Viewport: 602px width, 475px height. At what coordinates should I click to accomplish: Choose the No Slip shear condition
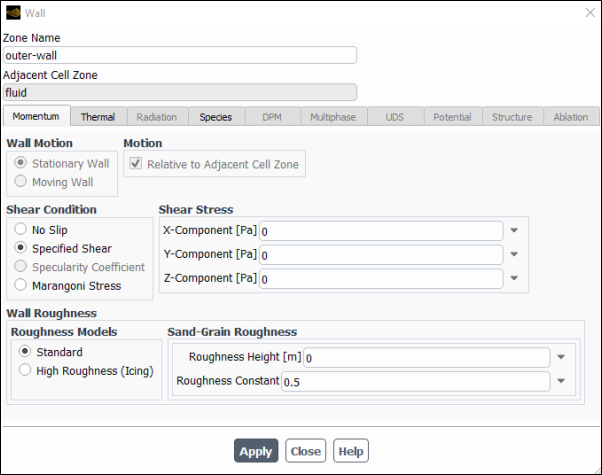click(x=20, y=229)
